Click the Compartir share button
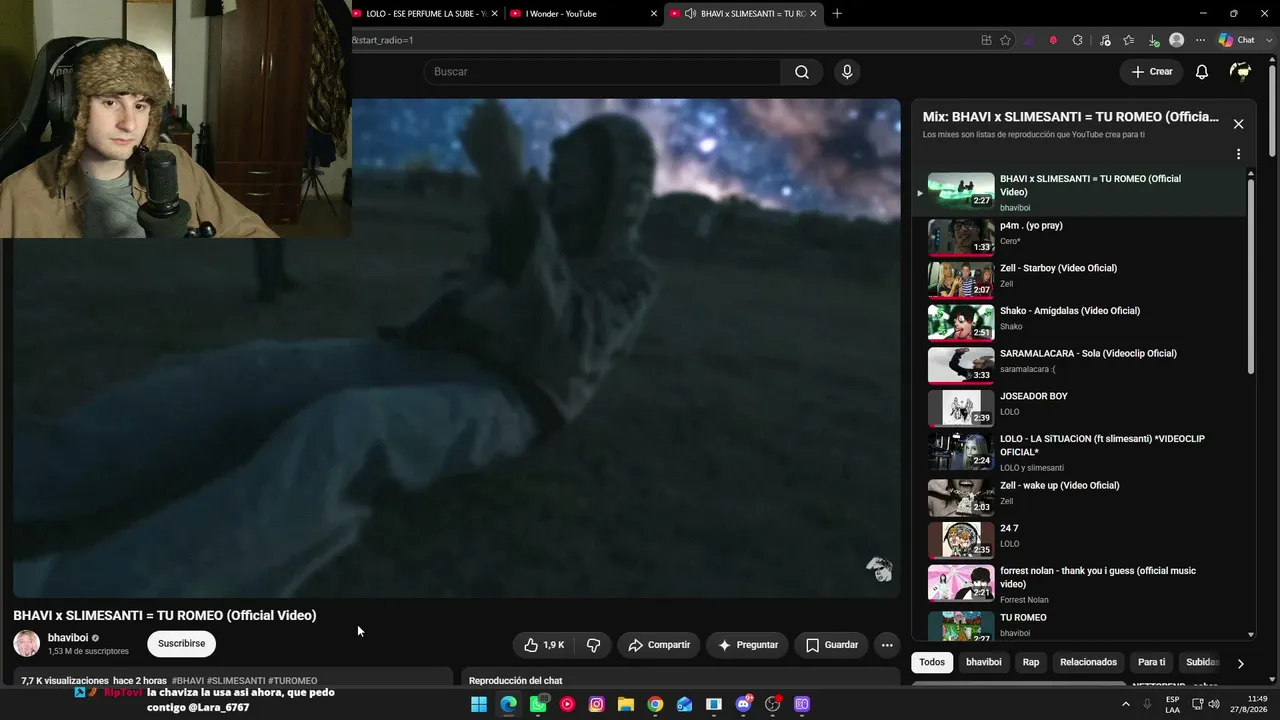The height and width of the screenshot is (720, 1280). [x=658, y=645]
